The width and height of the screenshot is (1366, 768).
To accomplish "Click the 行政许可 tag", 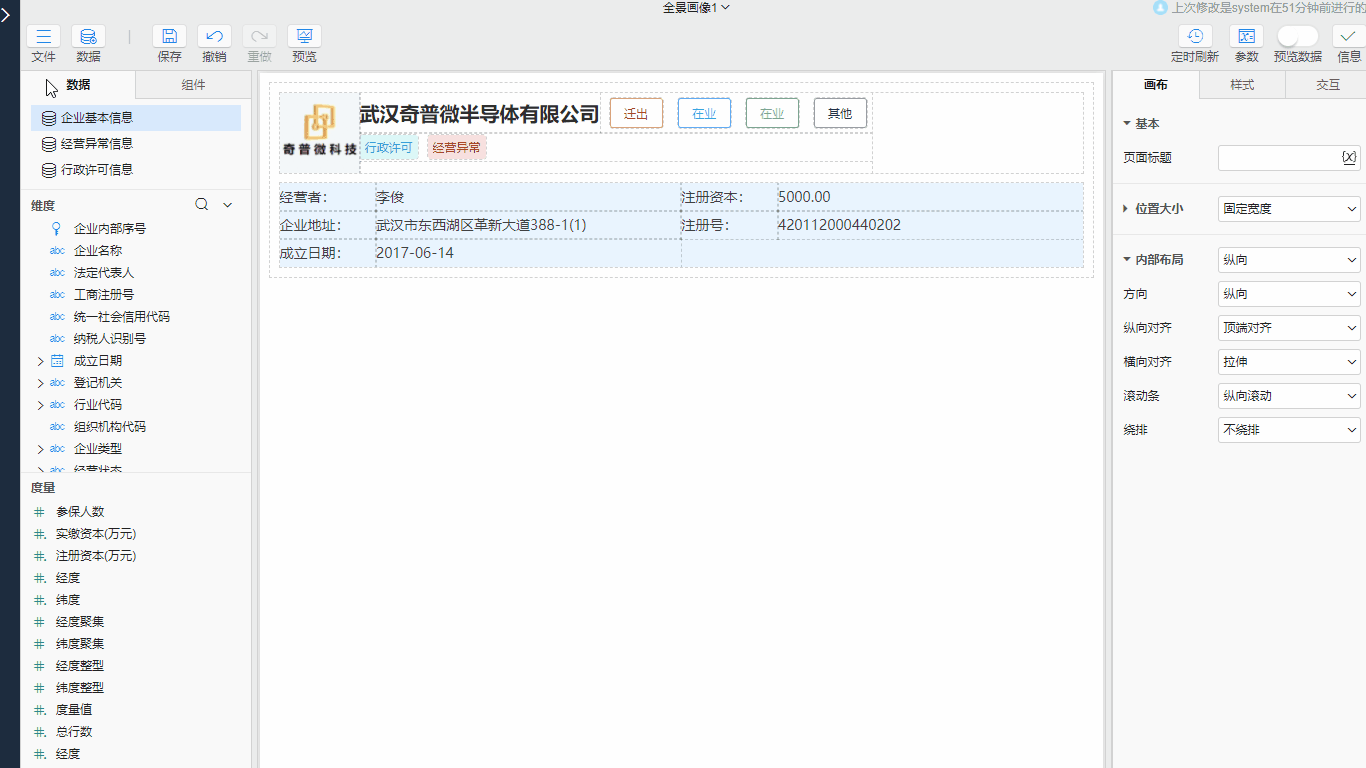I will click(389, 147).
